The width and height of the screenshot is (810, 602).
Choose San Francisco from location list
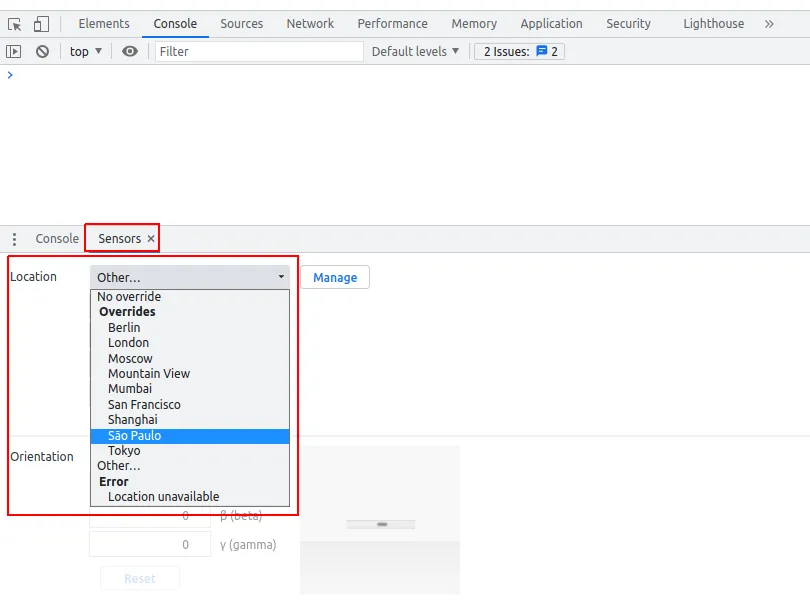pyautogui.click(x=190, y=405)
